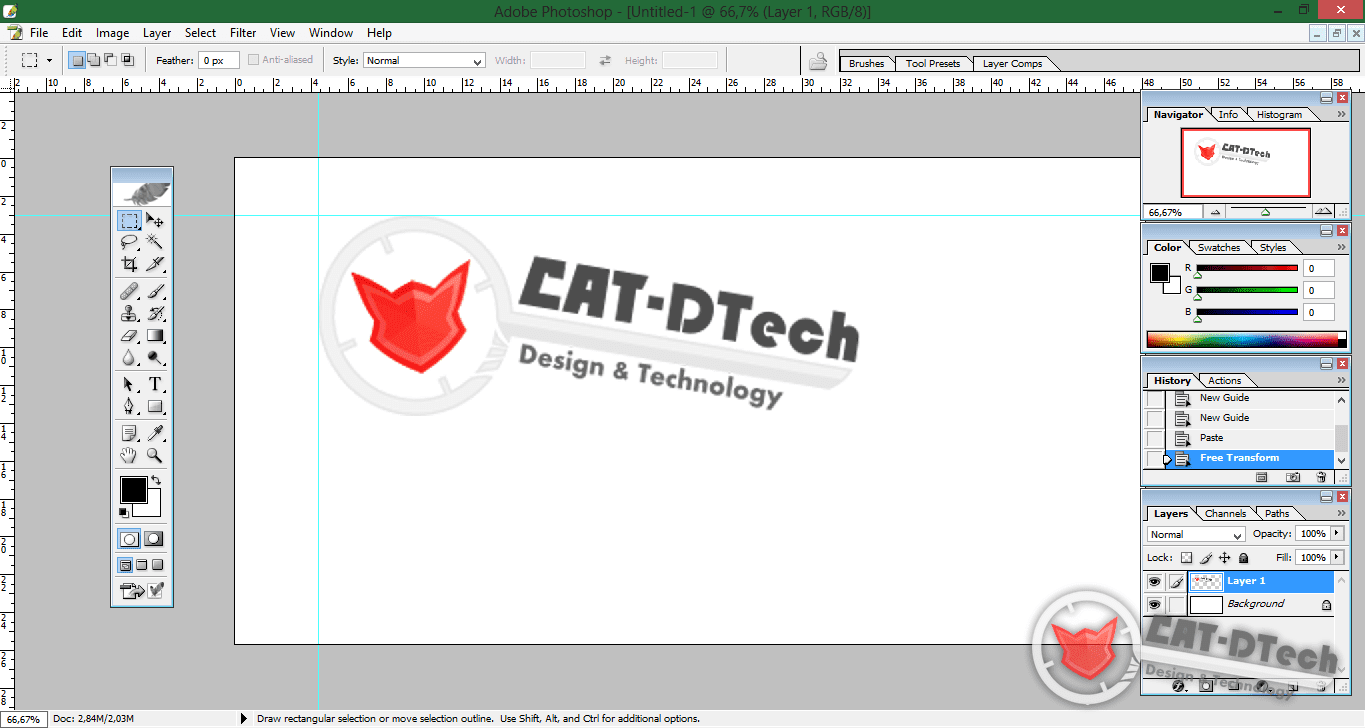The width and height of the screenshot is (1365, 728).
Task: Open the Tool Presets tab
Action: (932, 63)
